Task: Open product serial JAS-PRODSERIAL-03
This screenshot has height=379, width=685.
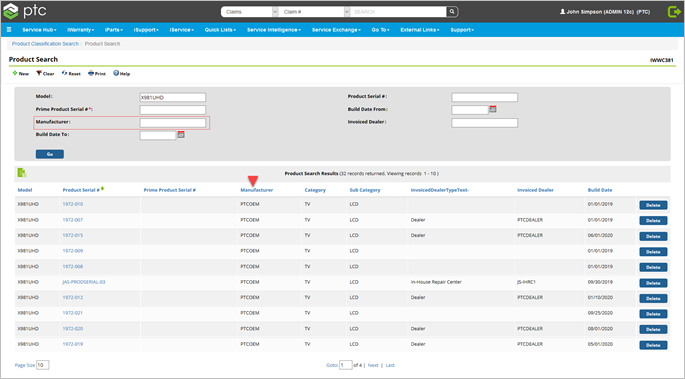Action: [x=84, y=282]
